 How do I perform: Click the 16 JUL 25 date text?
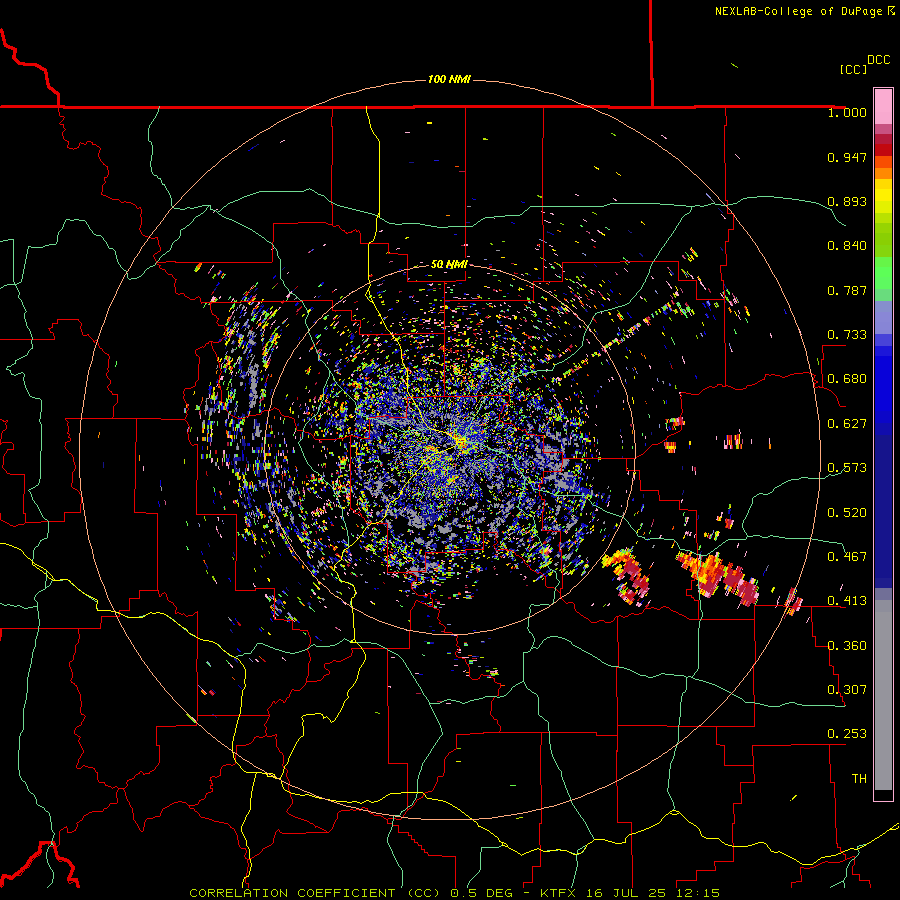626,893
